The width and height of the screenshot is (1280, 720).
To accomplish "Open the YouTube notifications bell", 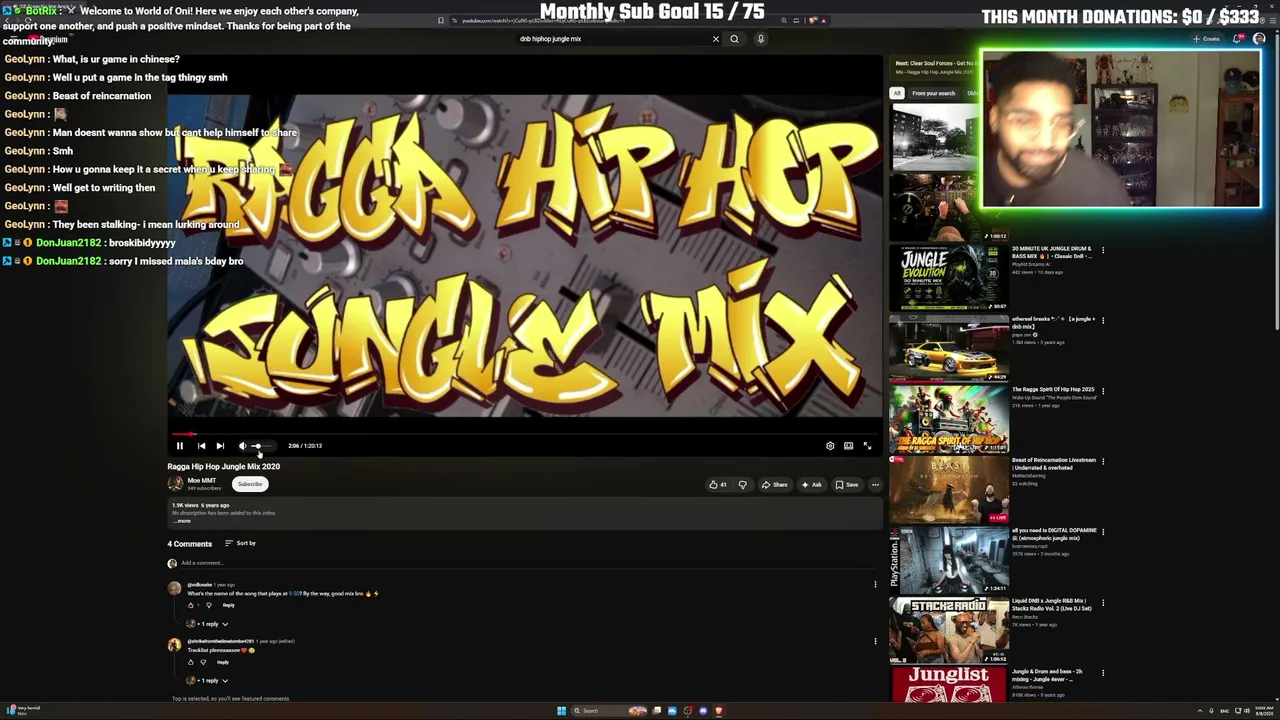I will [x=1238, y=39].
